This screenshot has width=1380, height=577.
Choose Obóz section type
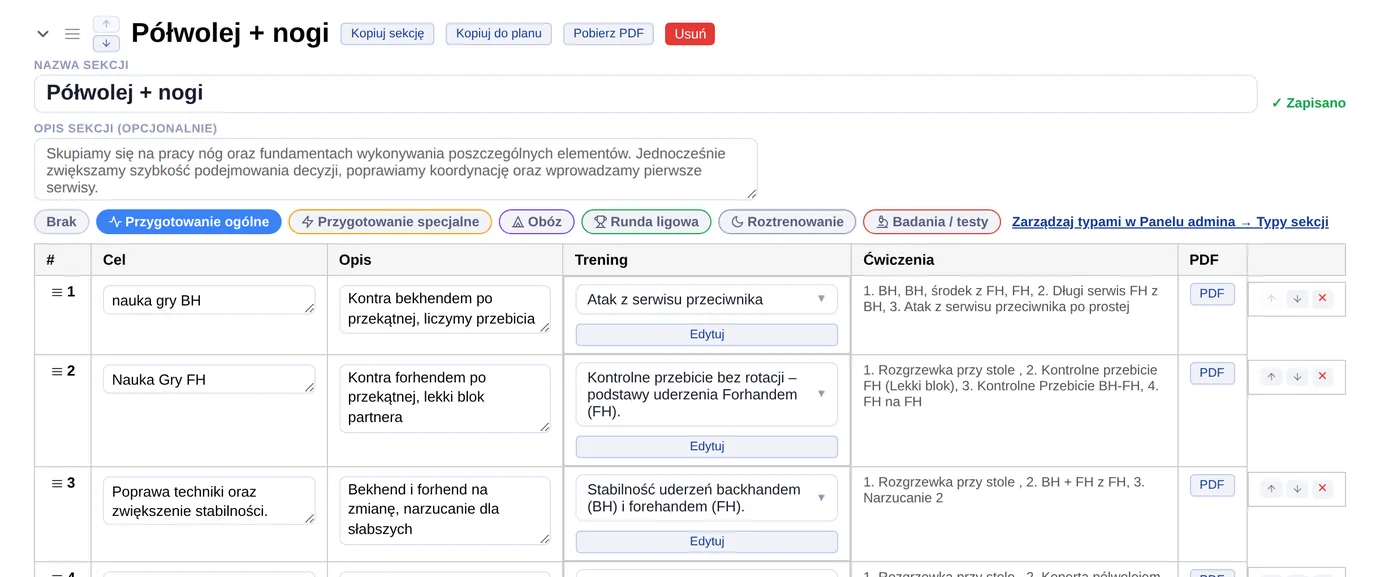coord(537,222)
